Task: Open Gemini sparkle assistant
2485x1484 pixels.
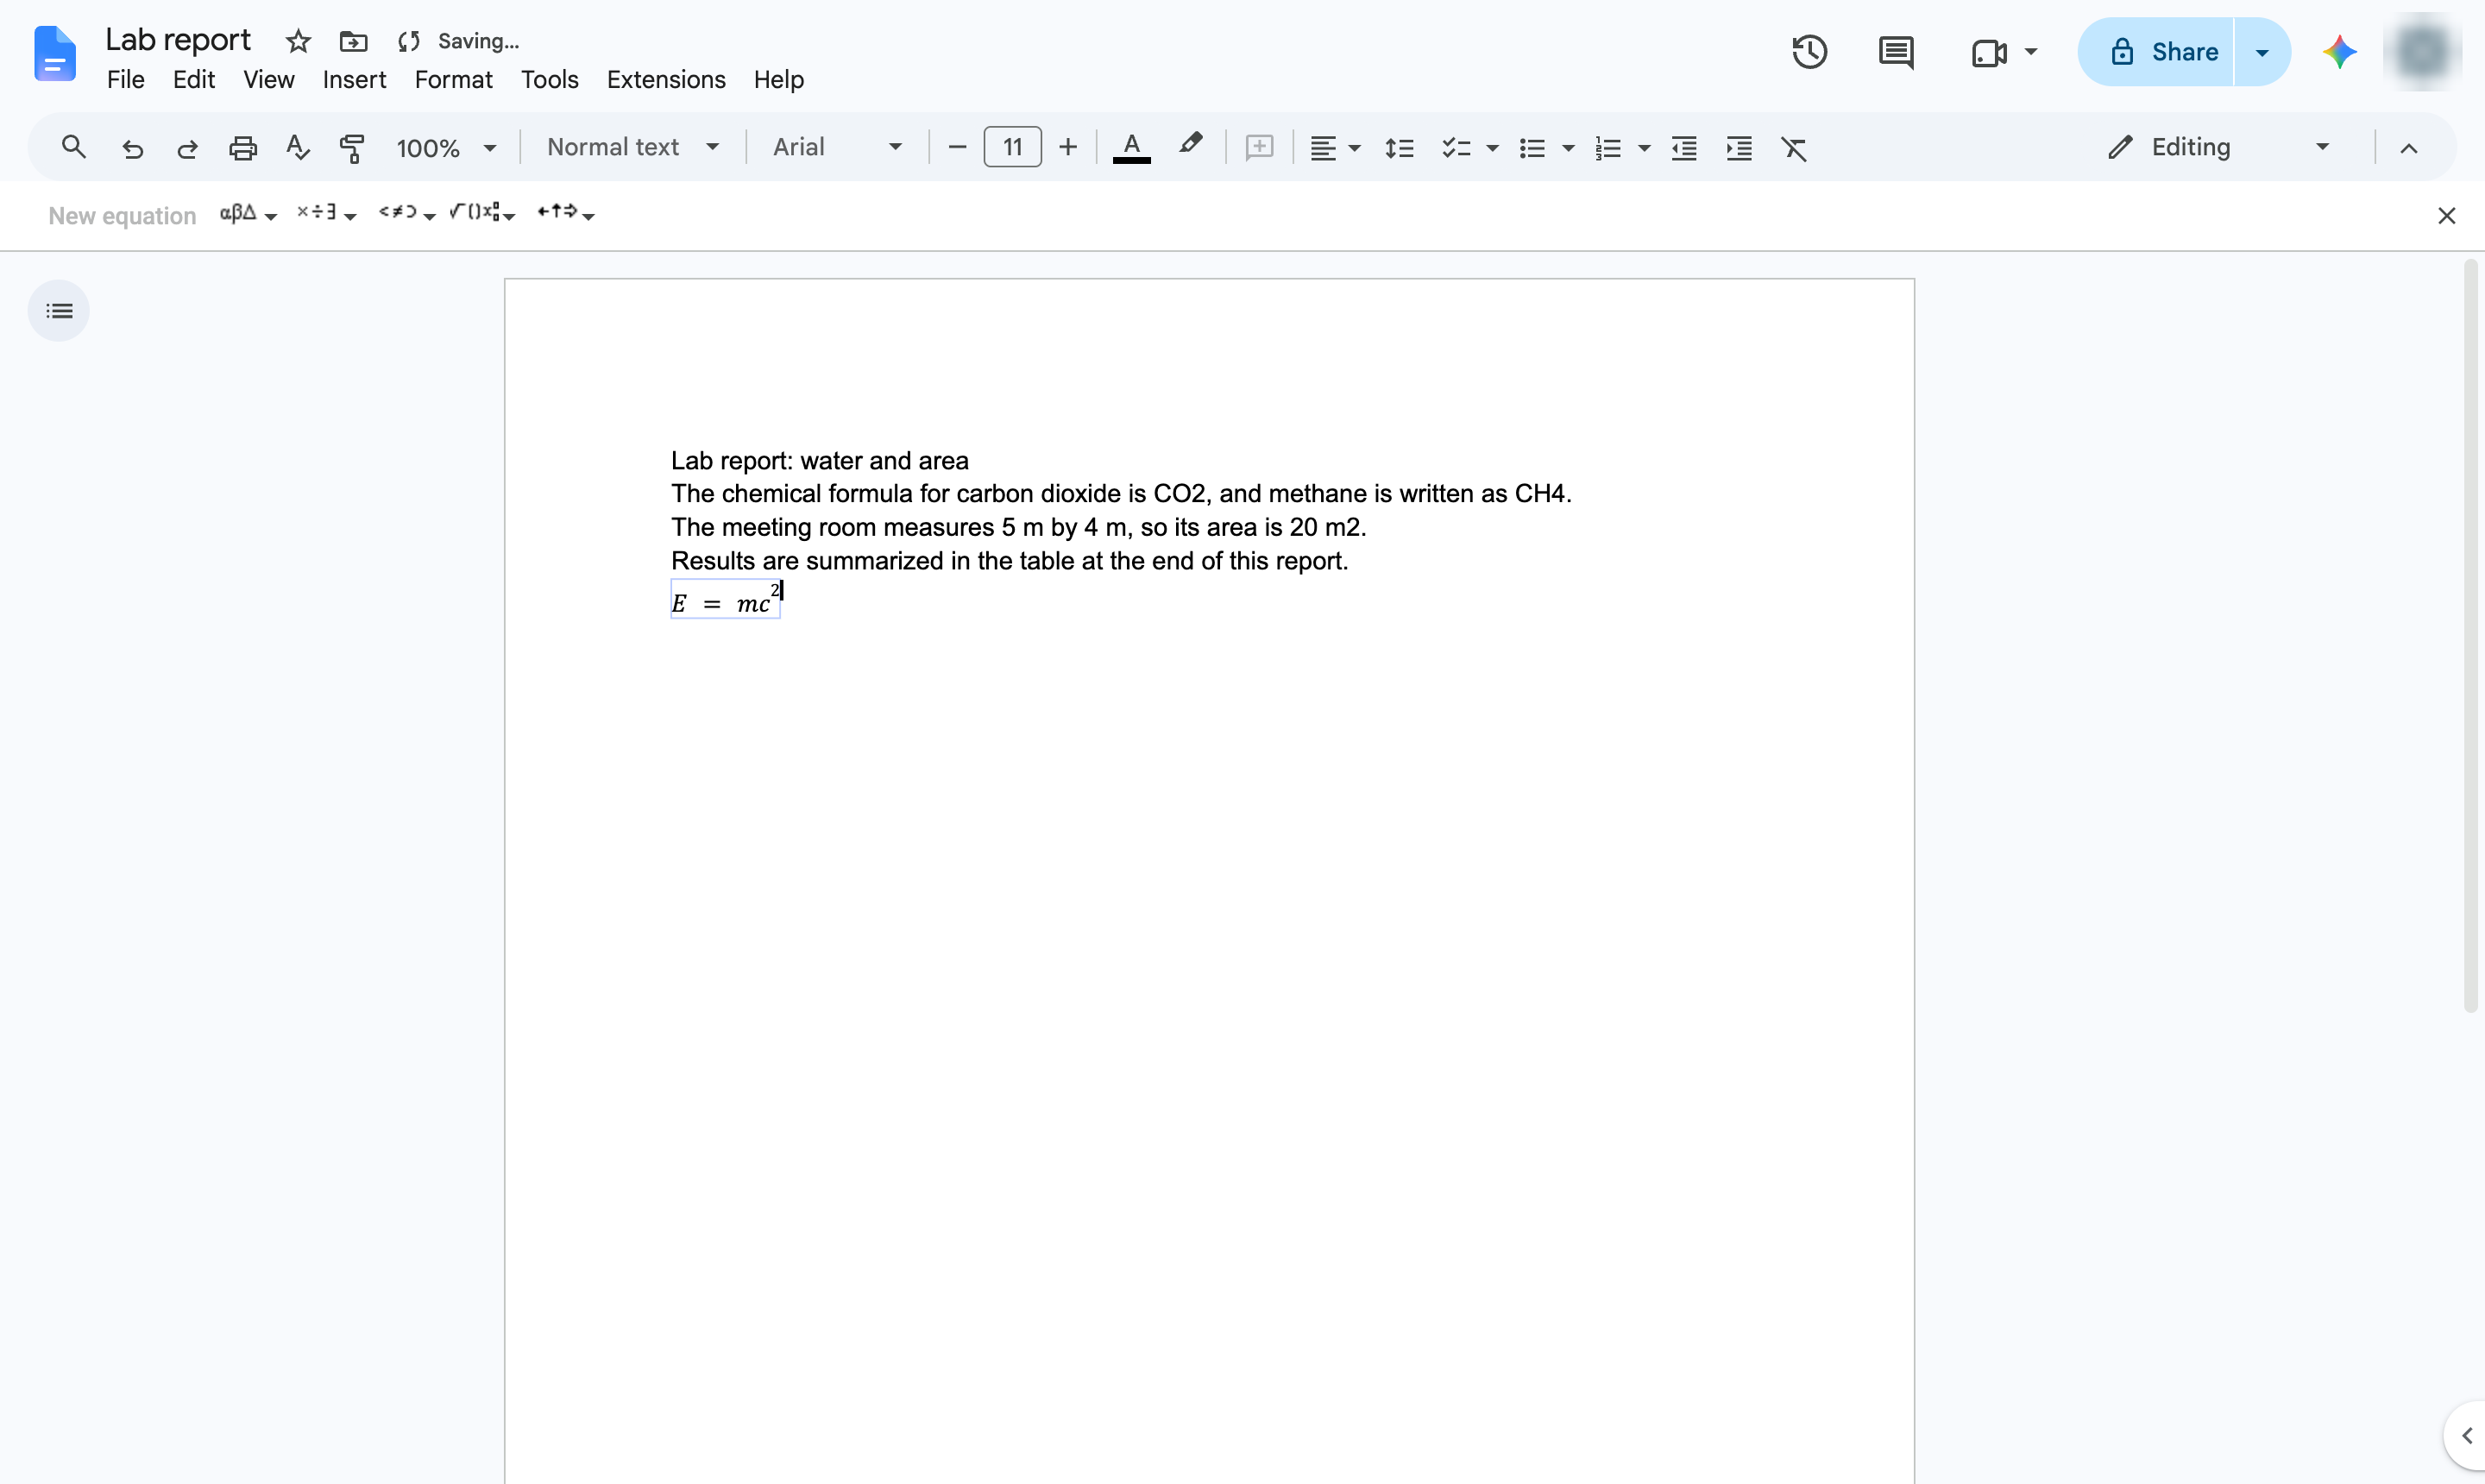Action: coord(2340,52)
